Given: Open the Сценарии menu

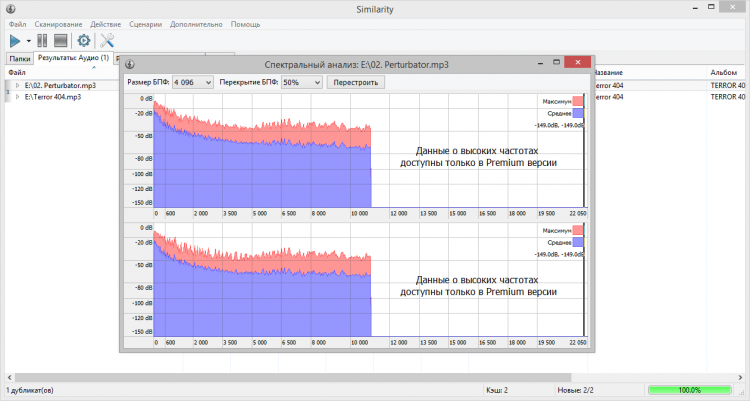Looking at the screenshot, I should pyautogui.click(x=145, y=24).
